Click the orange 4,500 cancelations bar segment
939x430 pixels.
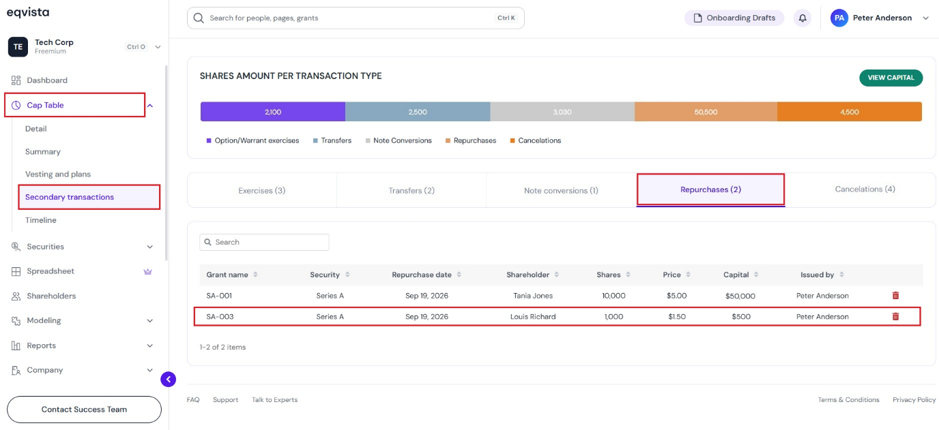click(x=850, y=112)
